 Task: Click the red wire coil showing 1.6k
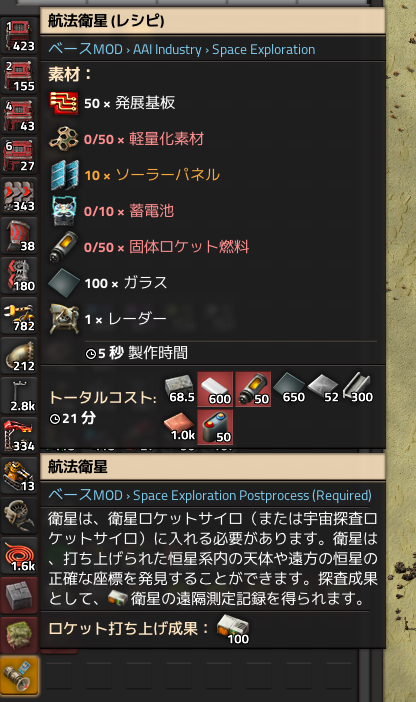[x=19, y=556]
